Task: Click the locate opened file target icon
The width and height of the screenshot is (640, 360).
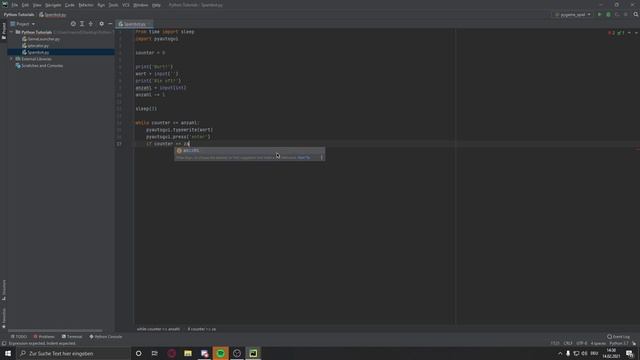Action: tap(73, 24)
